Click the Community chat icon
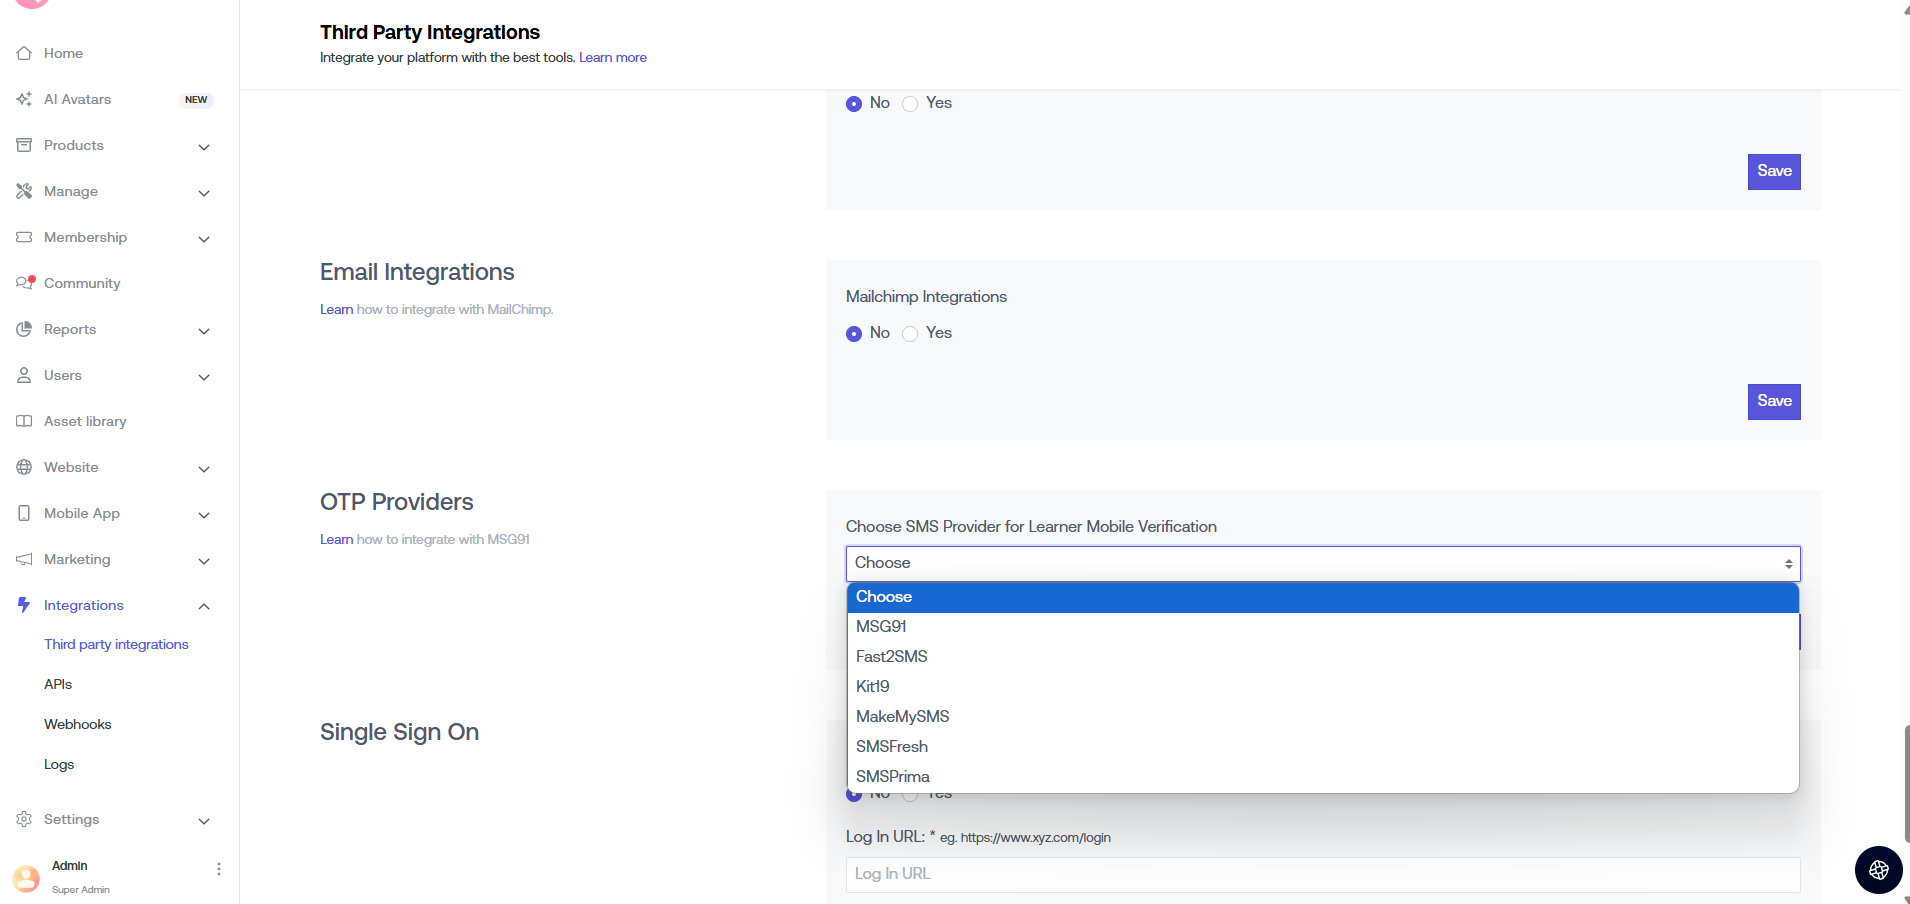 point(25,283)
